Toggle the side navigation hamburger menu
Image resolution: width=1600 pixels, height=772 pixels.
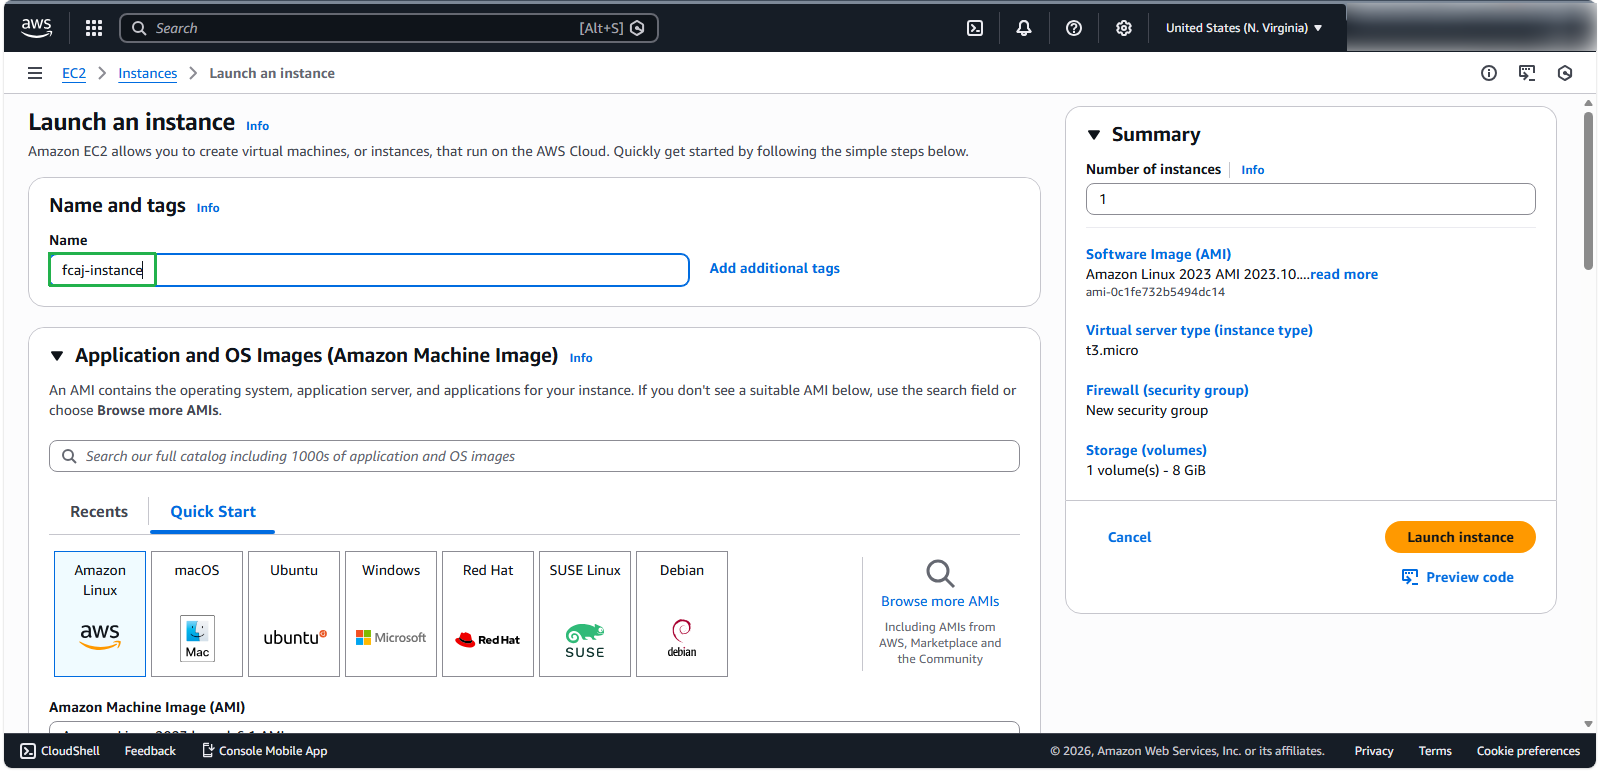tap(35, 73)
